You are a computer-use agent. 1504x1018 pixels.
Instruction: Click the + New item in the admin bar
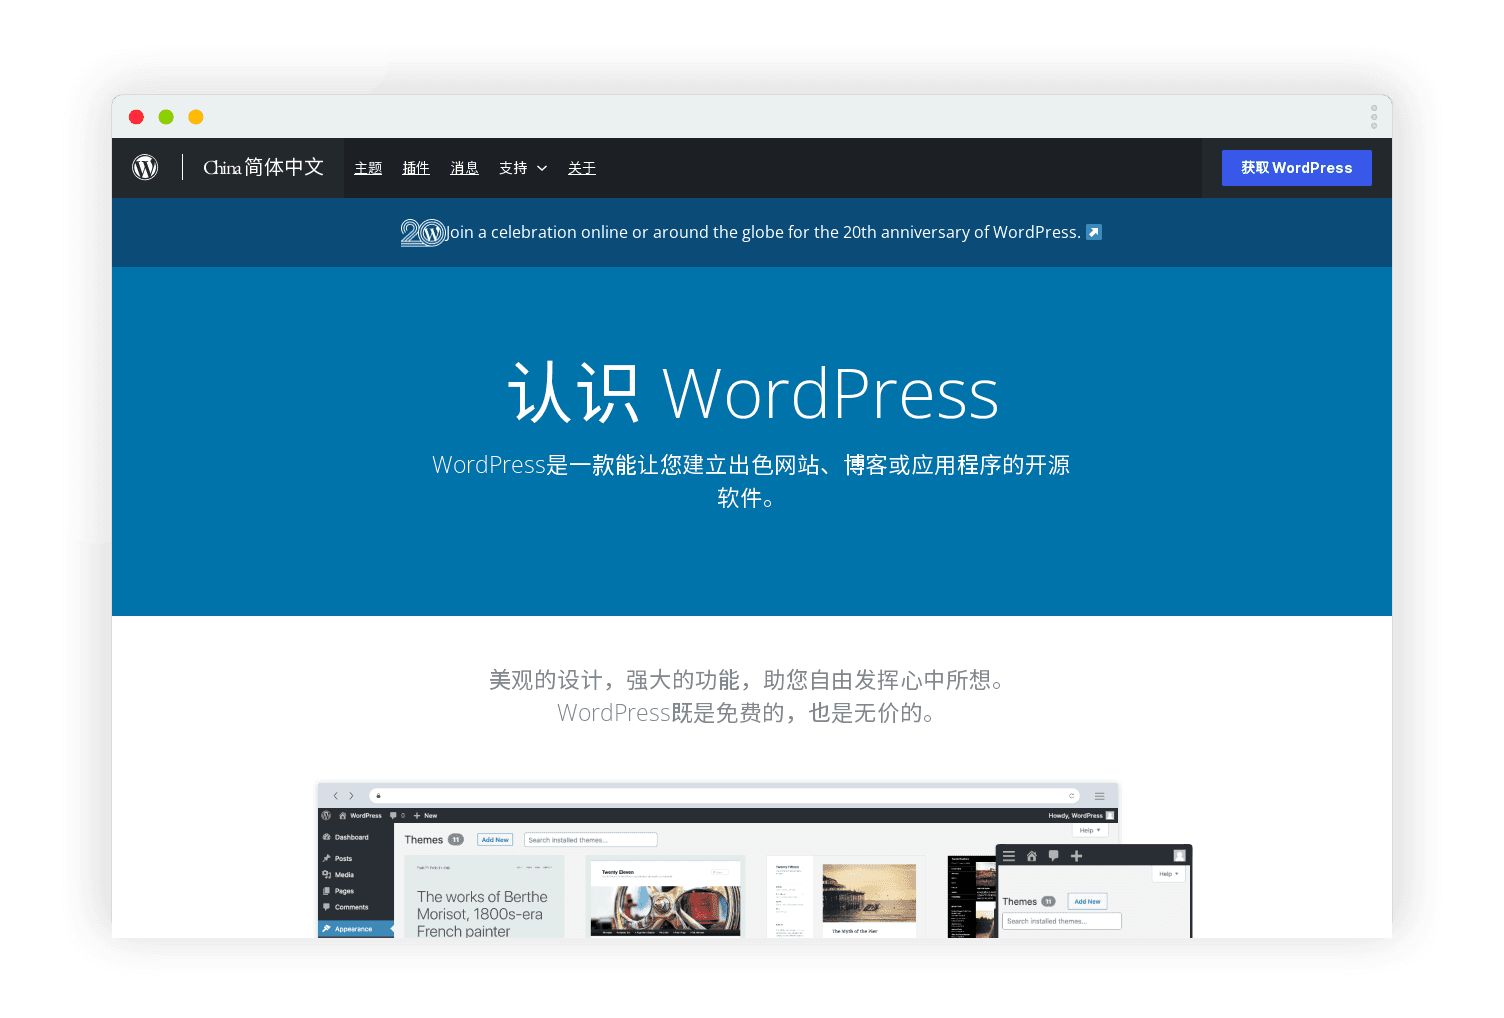(426, 816)
